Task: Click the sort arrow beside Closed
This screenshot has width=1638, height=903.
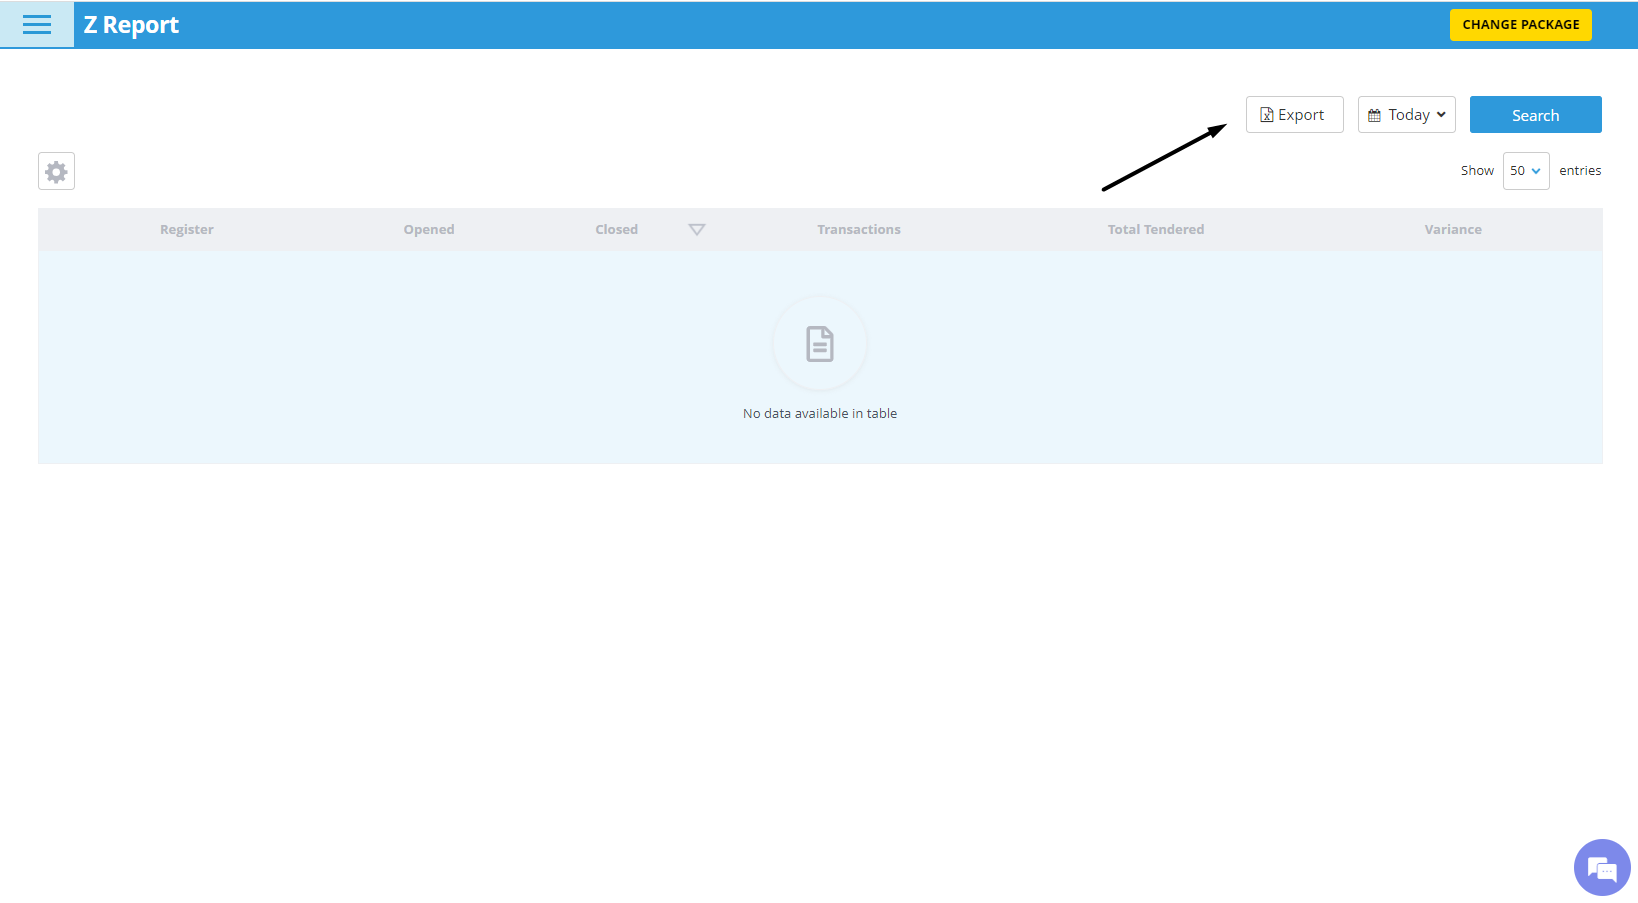Action: (x=697, y=229)
